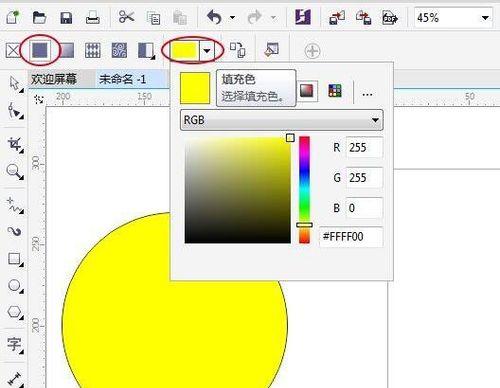
Task: Click the vertical hue slider bar
Action: click(304, 190)
